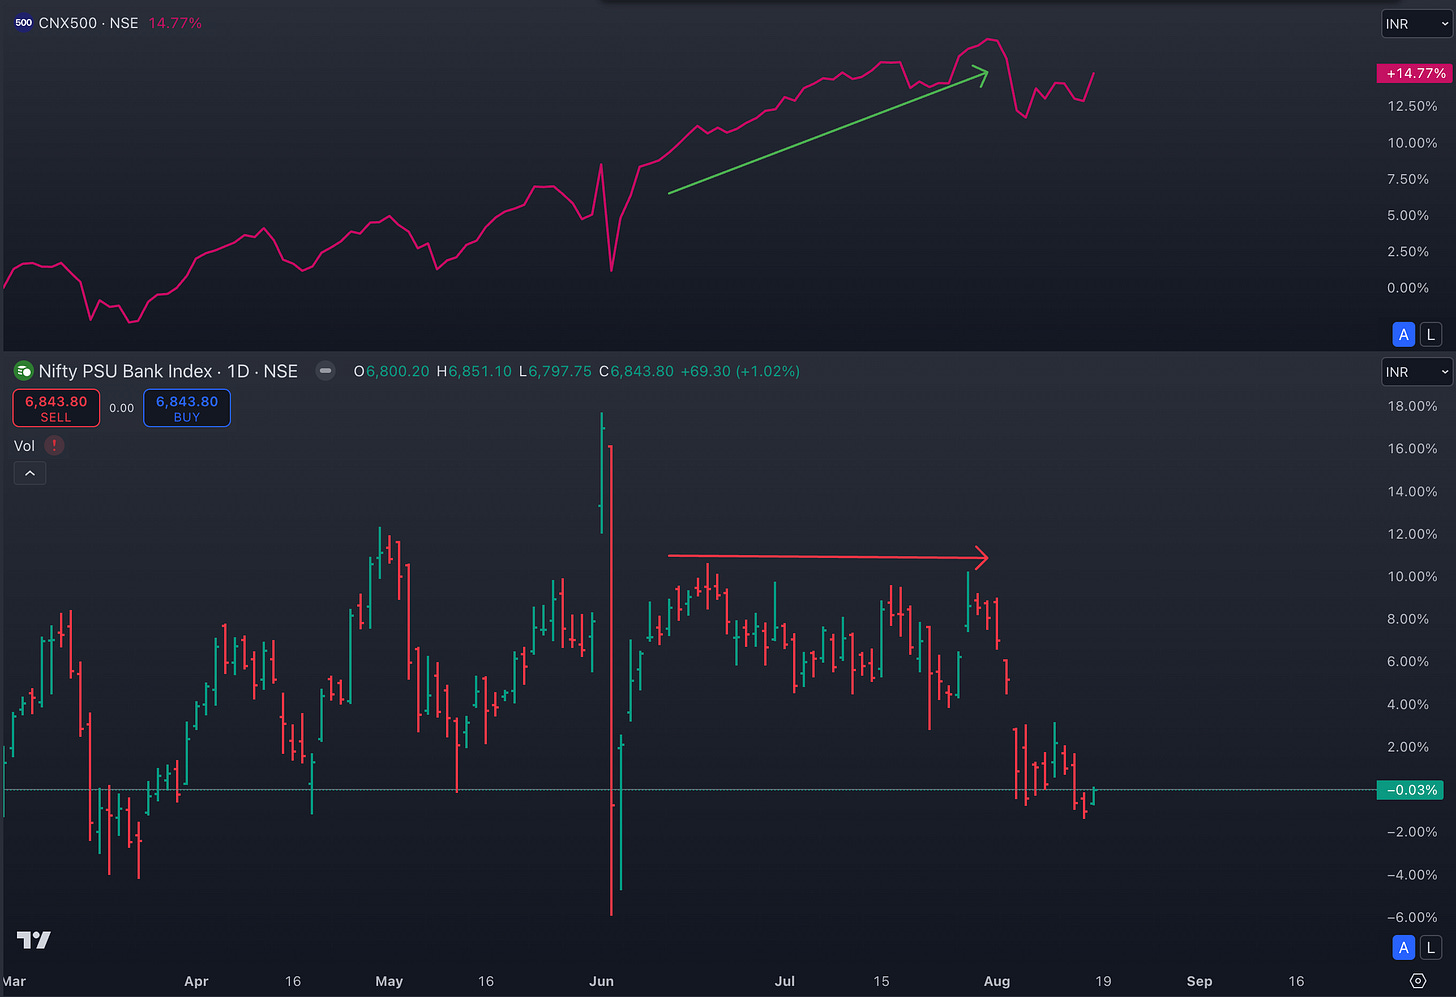This screenshot has height=997, width=1456.
Task: Toggle auto scale A on the lower pane
Action: (x=1404, y=948)
